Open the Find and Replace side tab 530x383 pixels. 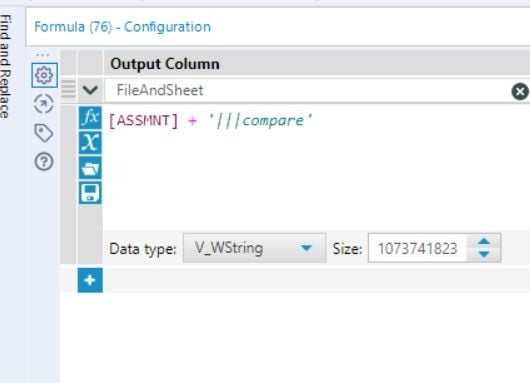coord(5,67)
